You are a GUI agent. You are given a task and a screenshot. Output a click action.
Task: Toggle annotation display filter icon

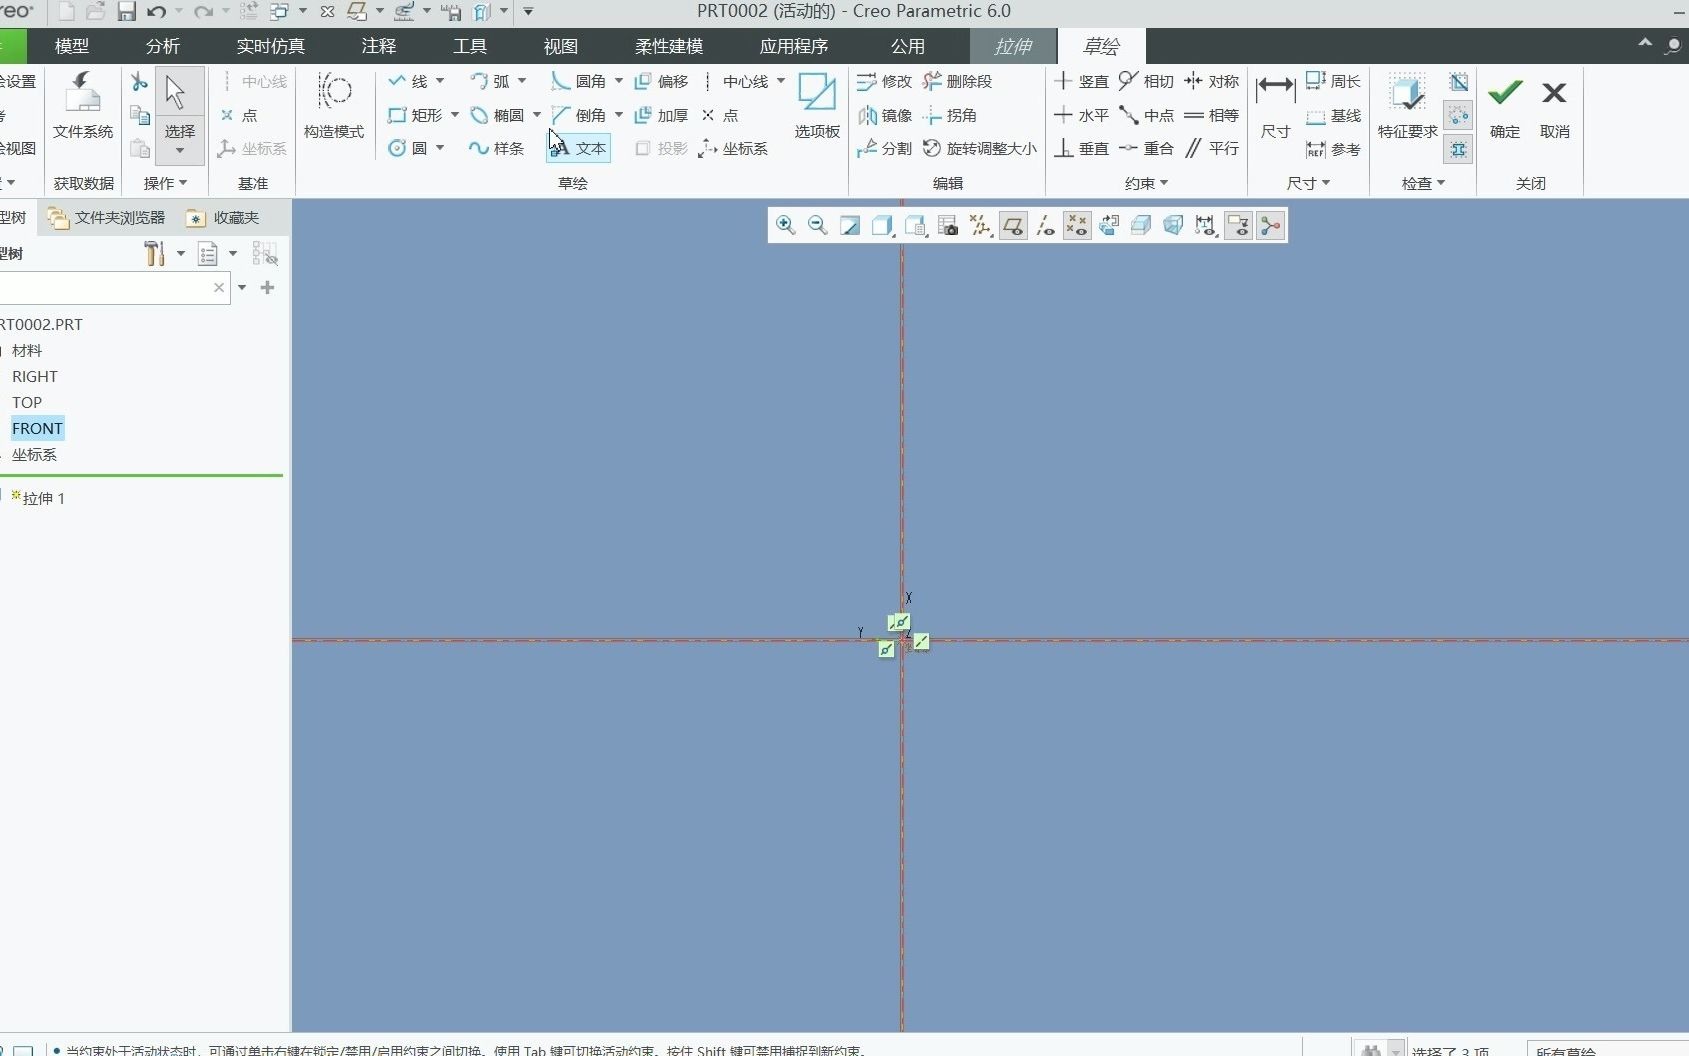tap(1238, 226)
